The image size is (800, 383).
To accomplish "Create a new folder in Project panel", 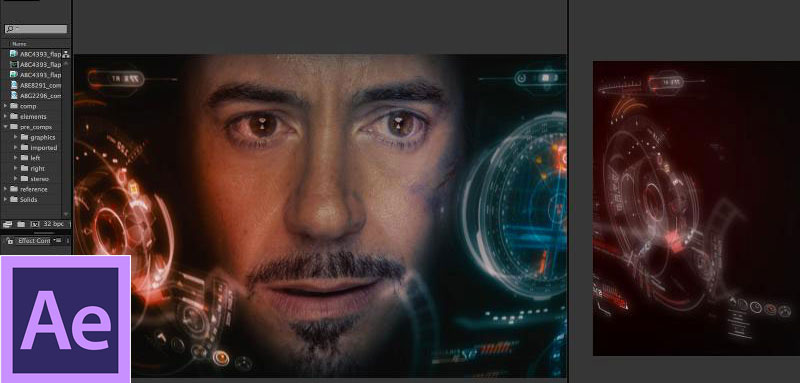I will click(21, 224).
